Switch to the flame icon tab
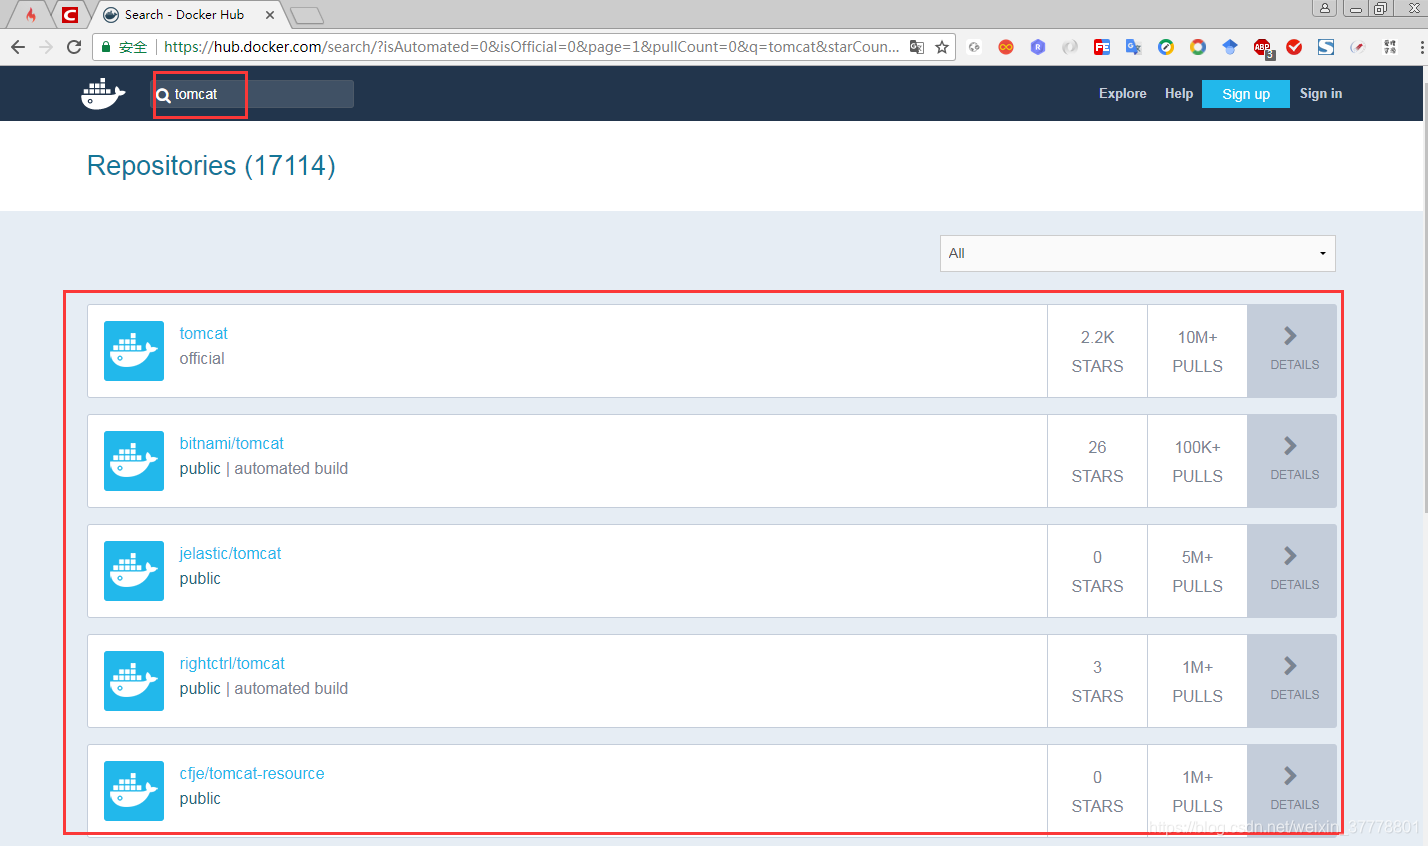This screenshot has height=846, width=1428. 31,15
